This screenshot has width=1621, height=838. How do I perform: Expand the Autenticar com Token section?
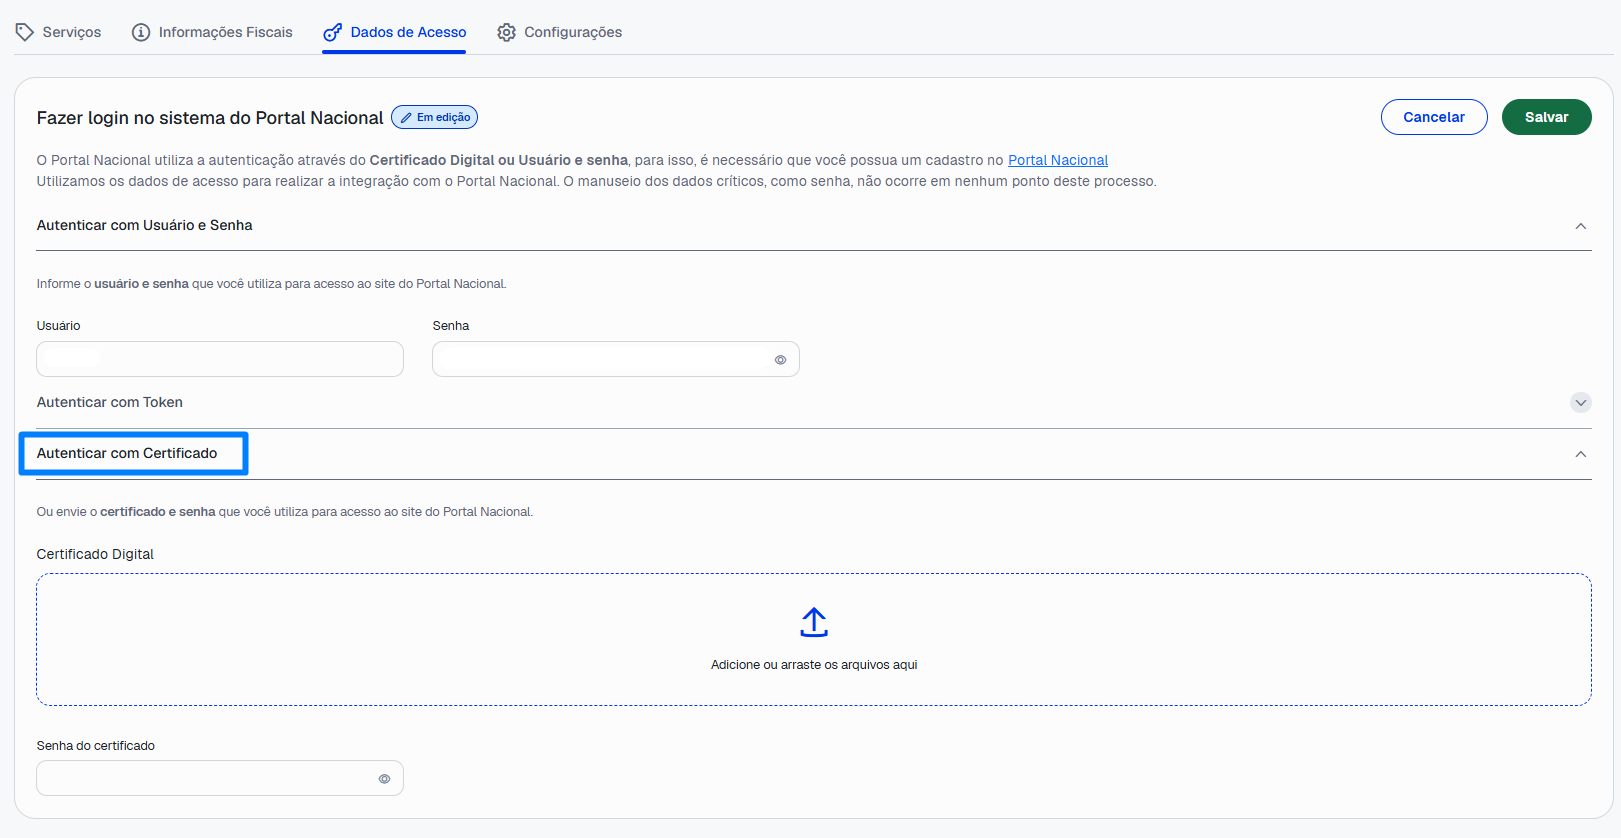(x=1581, y=403)
